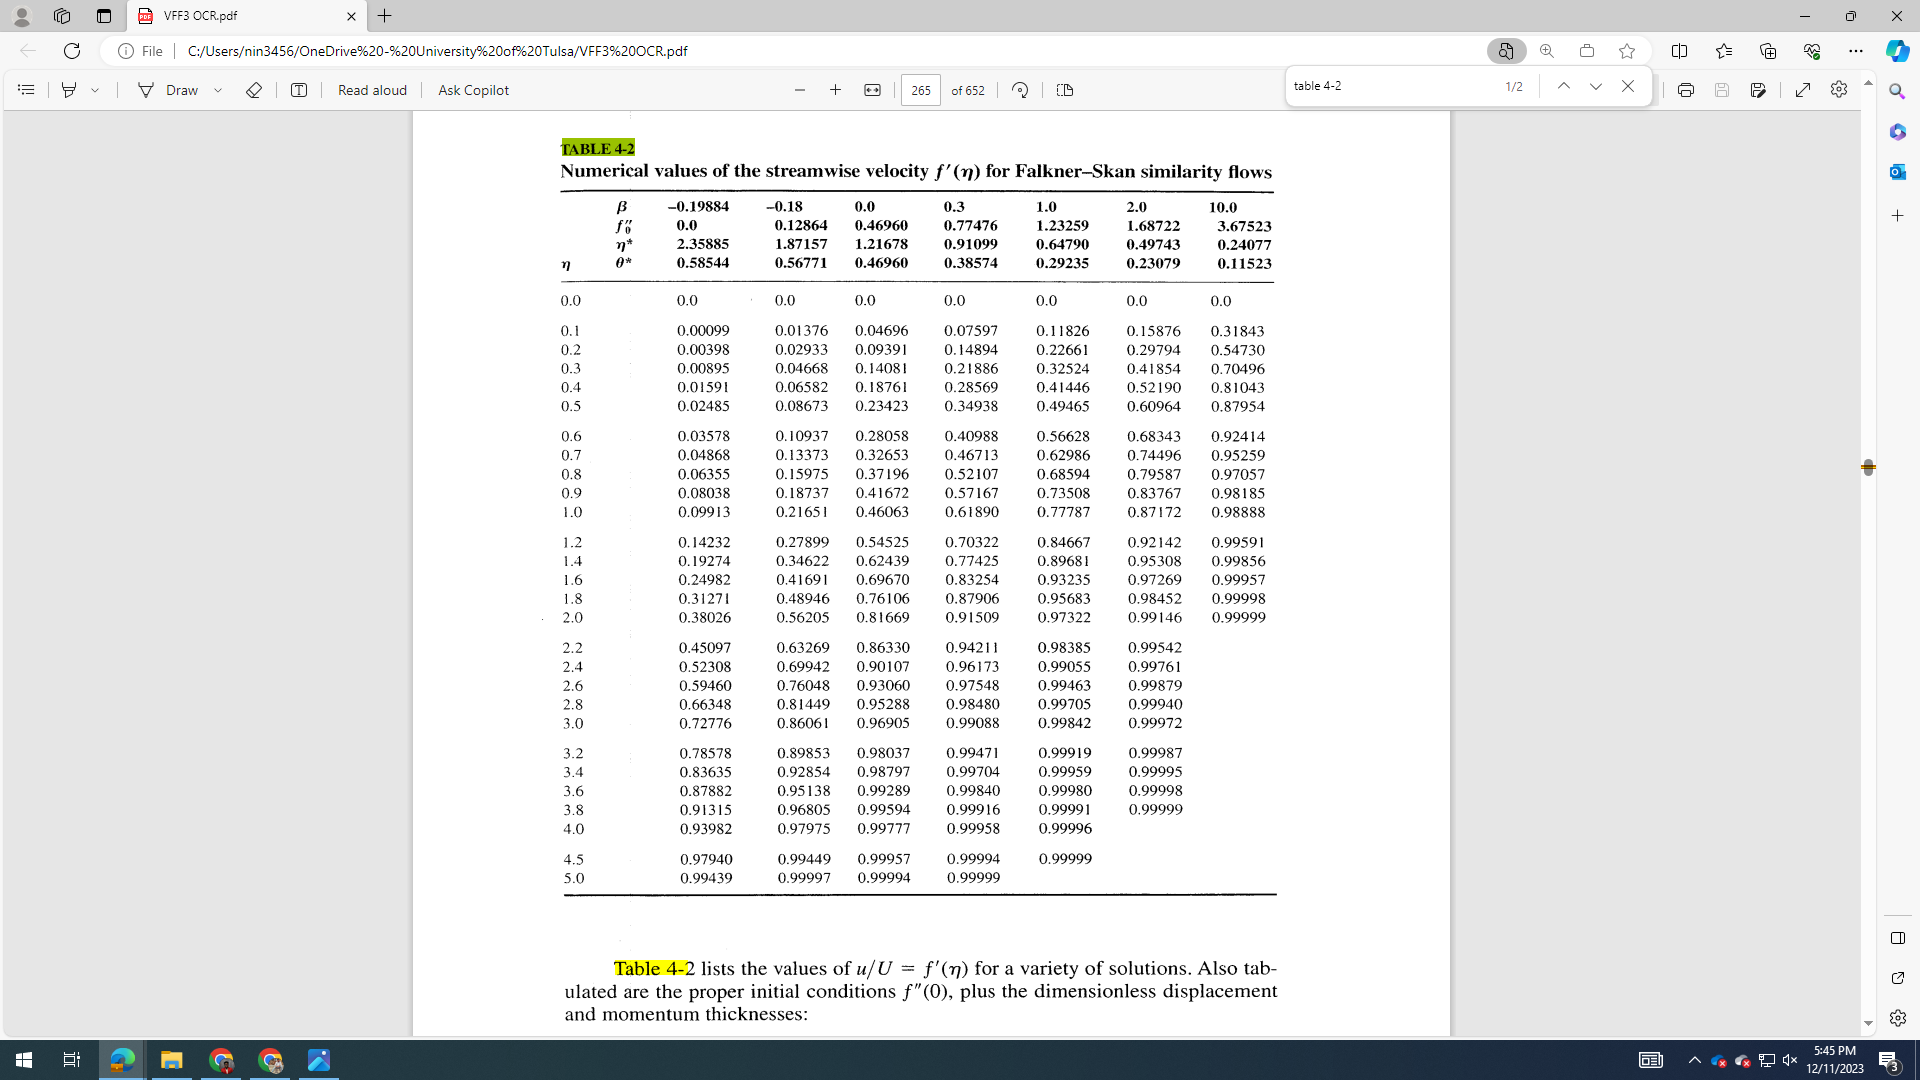Open the highlighter color dropdown

[95, 90]
